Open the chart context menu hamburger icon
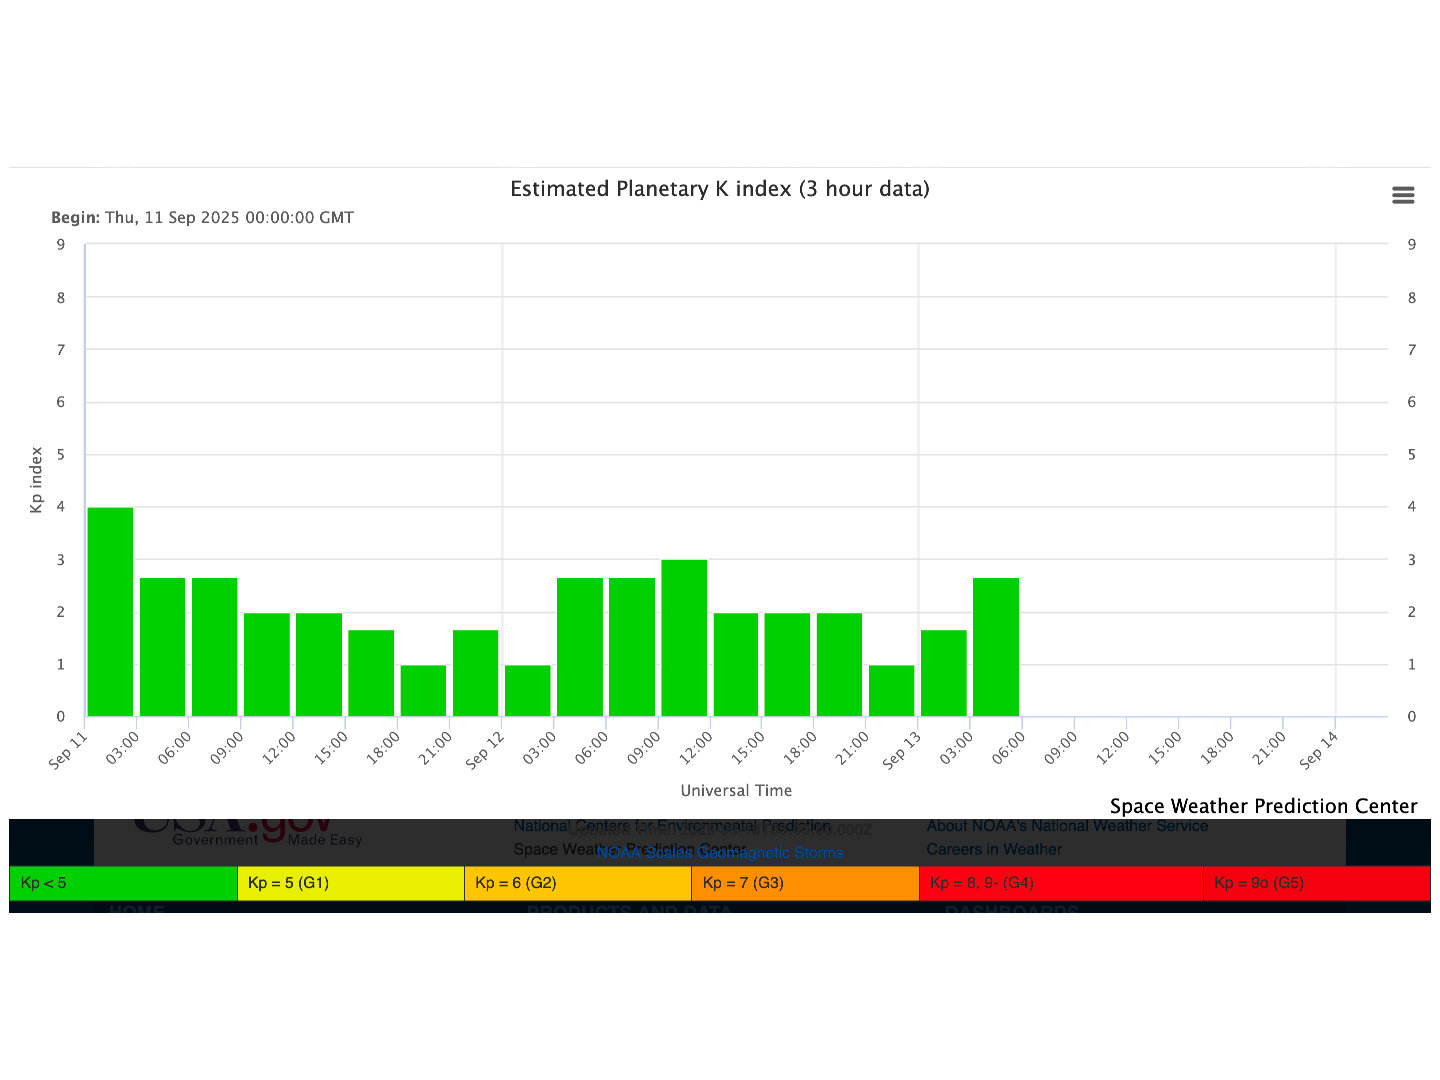 pos(1403,195)
